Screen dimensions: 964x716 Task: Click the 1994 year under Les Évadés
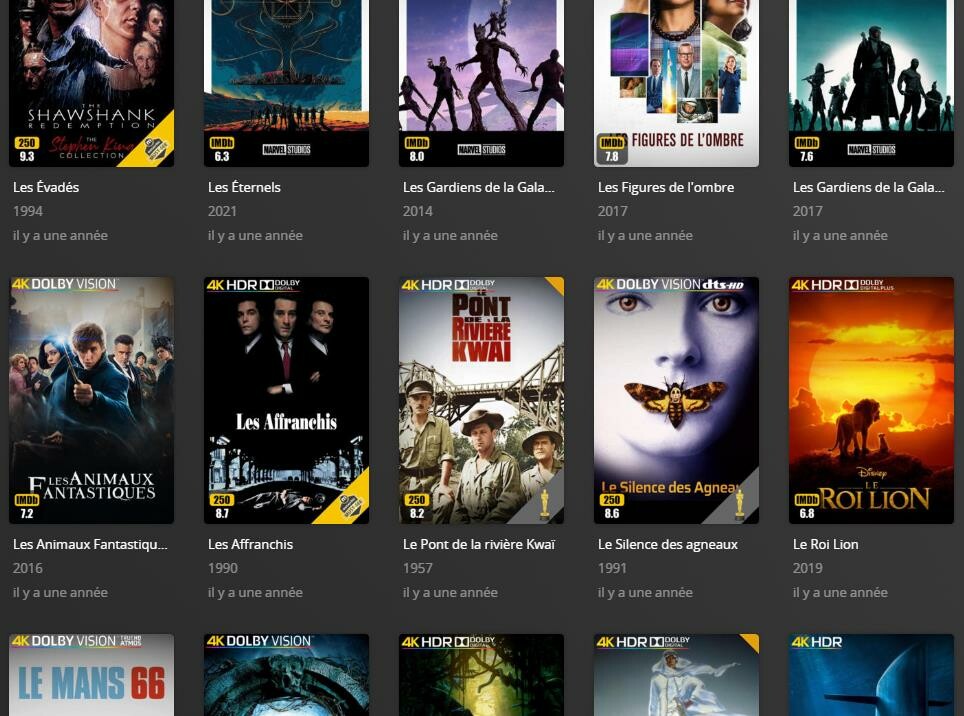tap(28, 211)
